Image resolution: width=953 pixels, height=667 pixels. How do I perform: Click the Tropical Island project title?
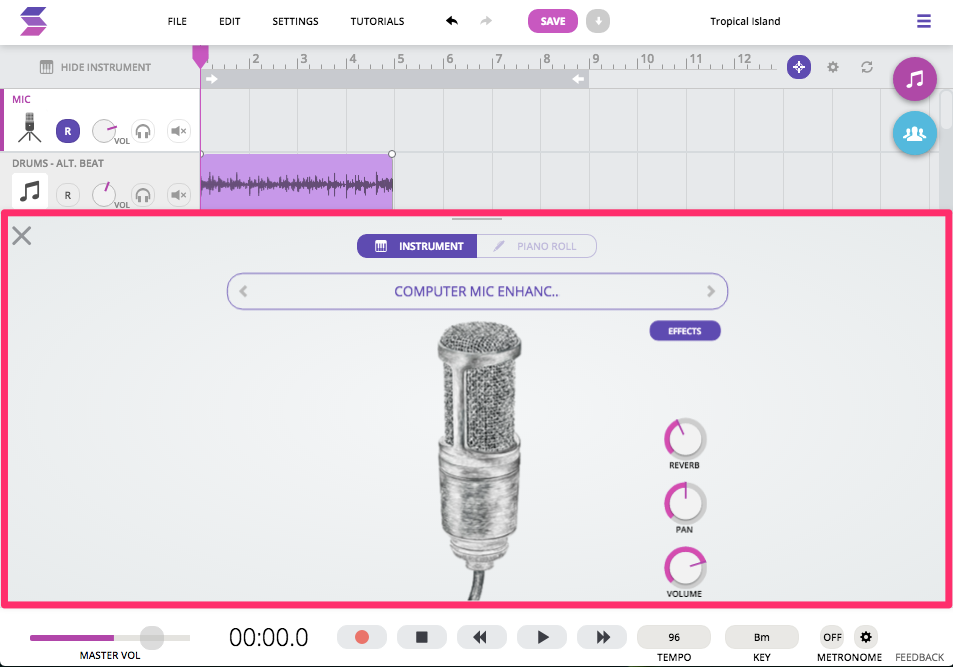point(745,21)
